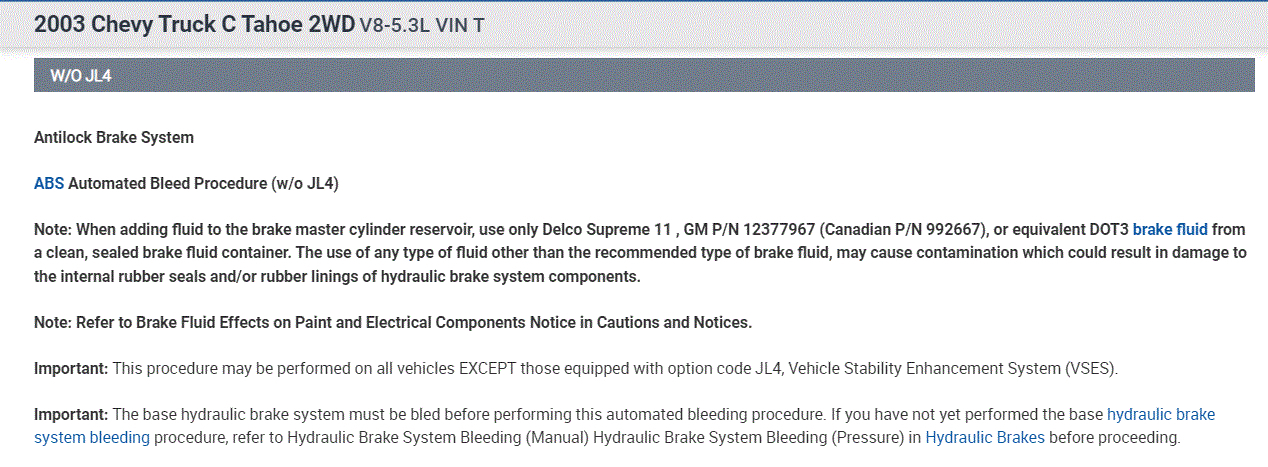Click the "V8-5.3L VIN T" engine label
This screenshot has height=467, width=1268.
(422, 25)
